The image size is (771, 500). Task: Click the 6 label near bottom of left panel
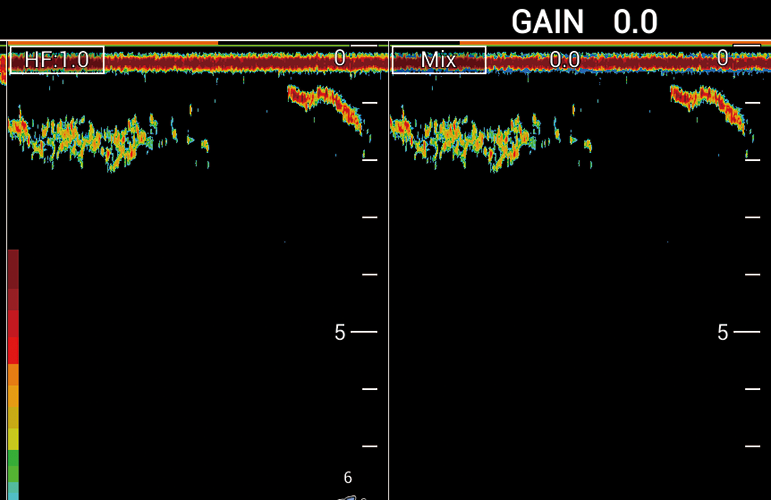[x=348, y=478]
